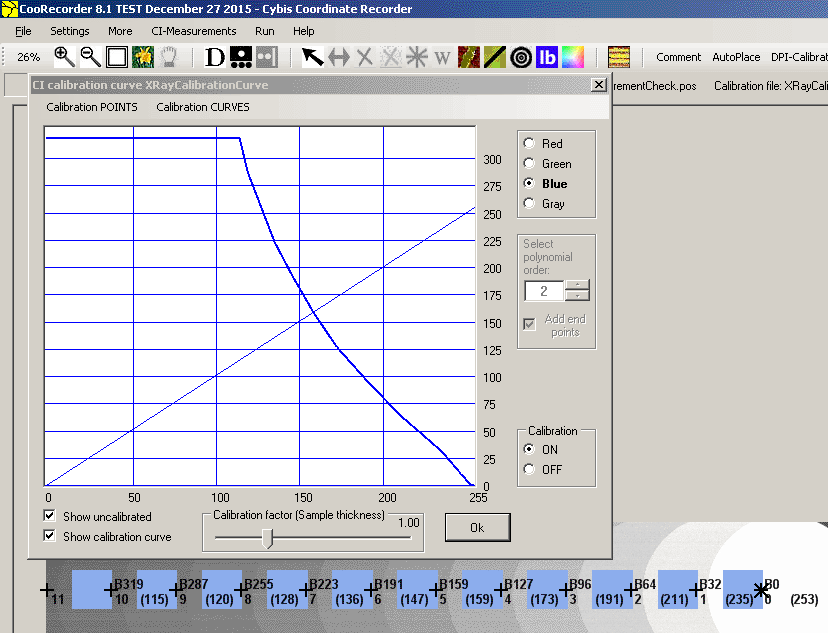Click the zoom out magnifier icon
Image resolution: width=828 pixels, height=633 pixels.
(90, 57)
